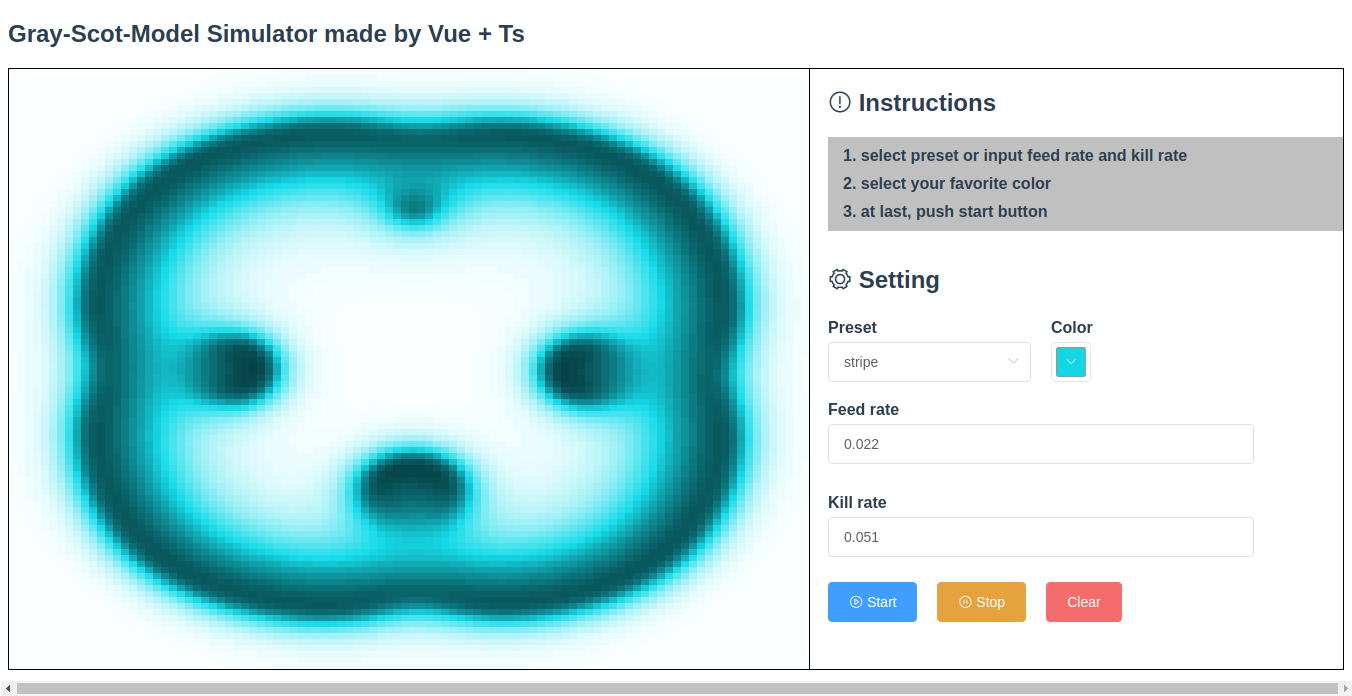
Task: Click the exclamation icon beside Instructions heading
Action: [838, 102]
